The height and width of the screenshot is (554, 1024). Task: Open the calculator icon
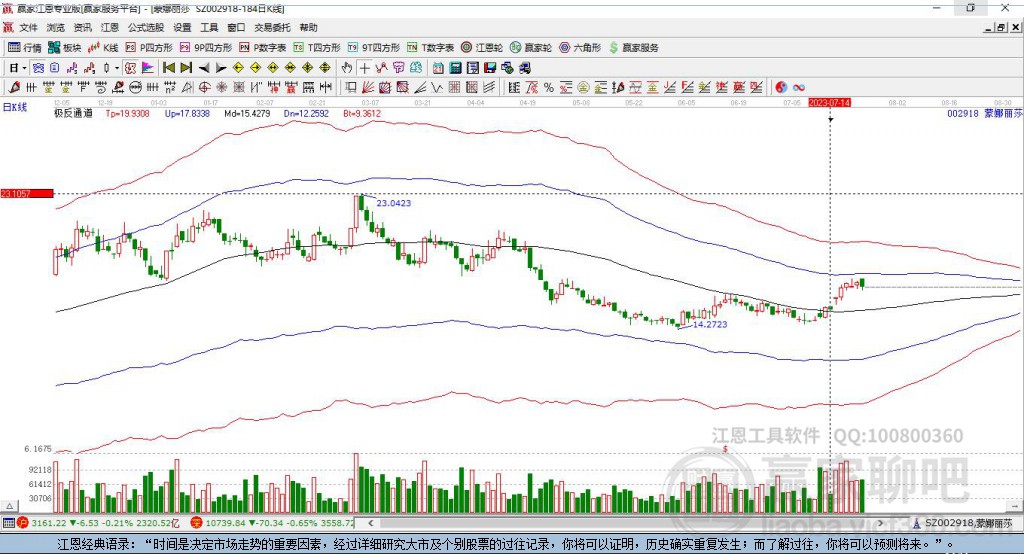456,68
